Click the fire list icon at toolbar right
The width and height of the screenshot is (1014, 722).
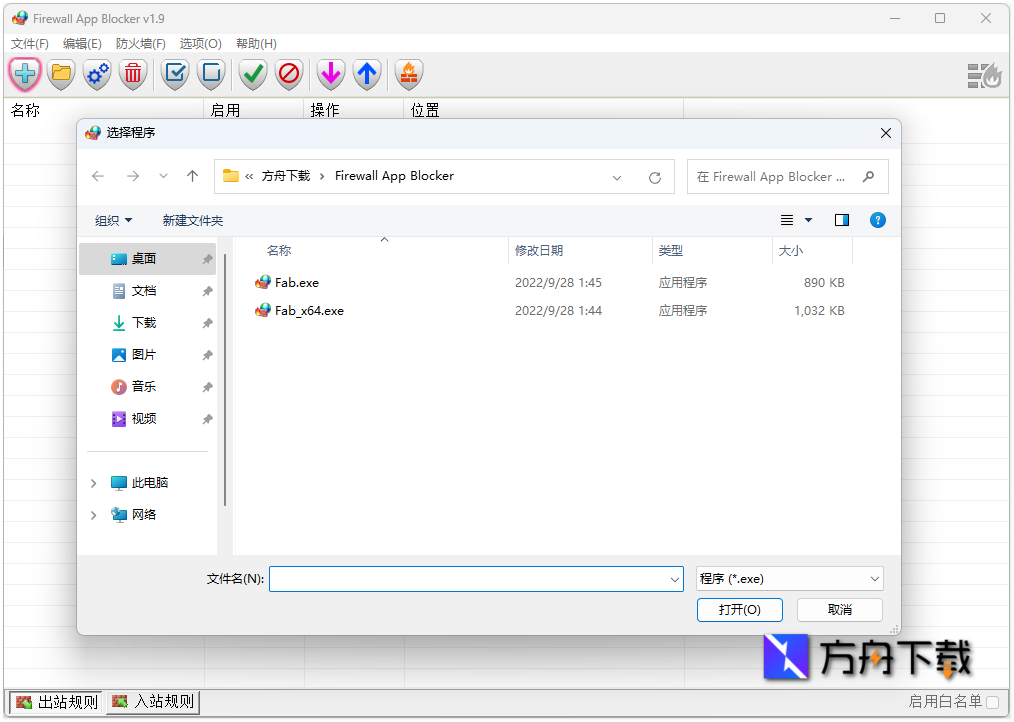(984, 75)
